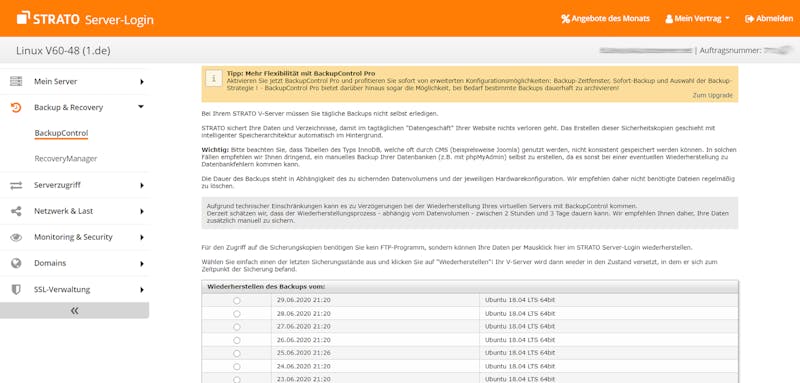Image resolution: width=800 pixels, height=383 pixels.
Task: Click Abmelden to log out
Action: pos(774,18)
